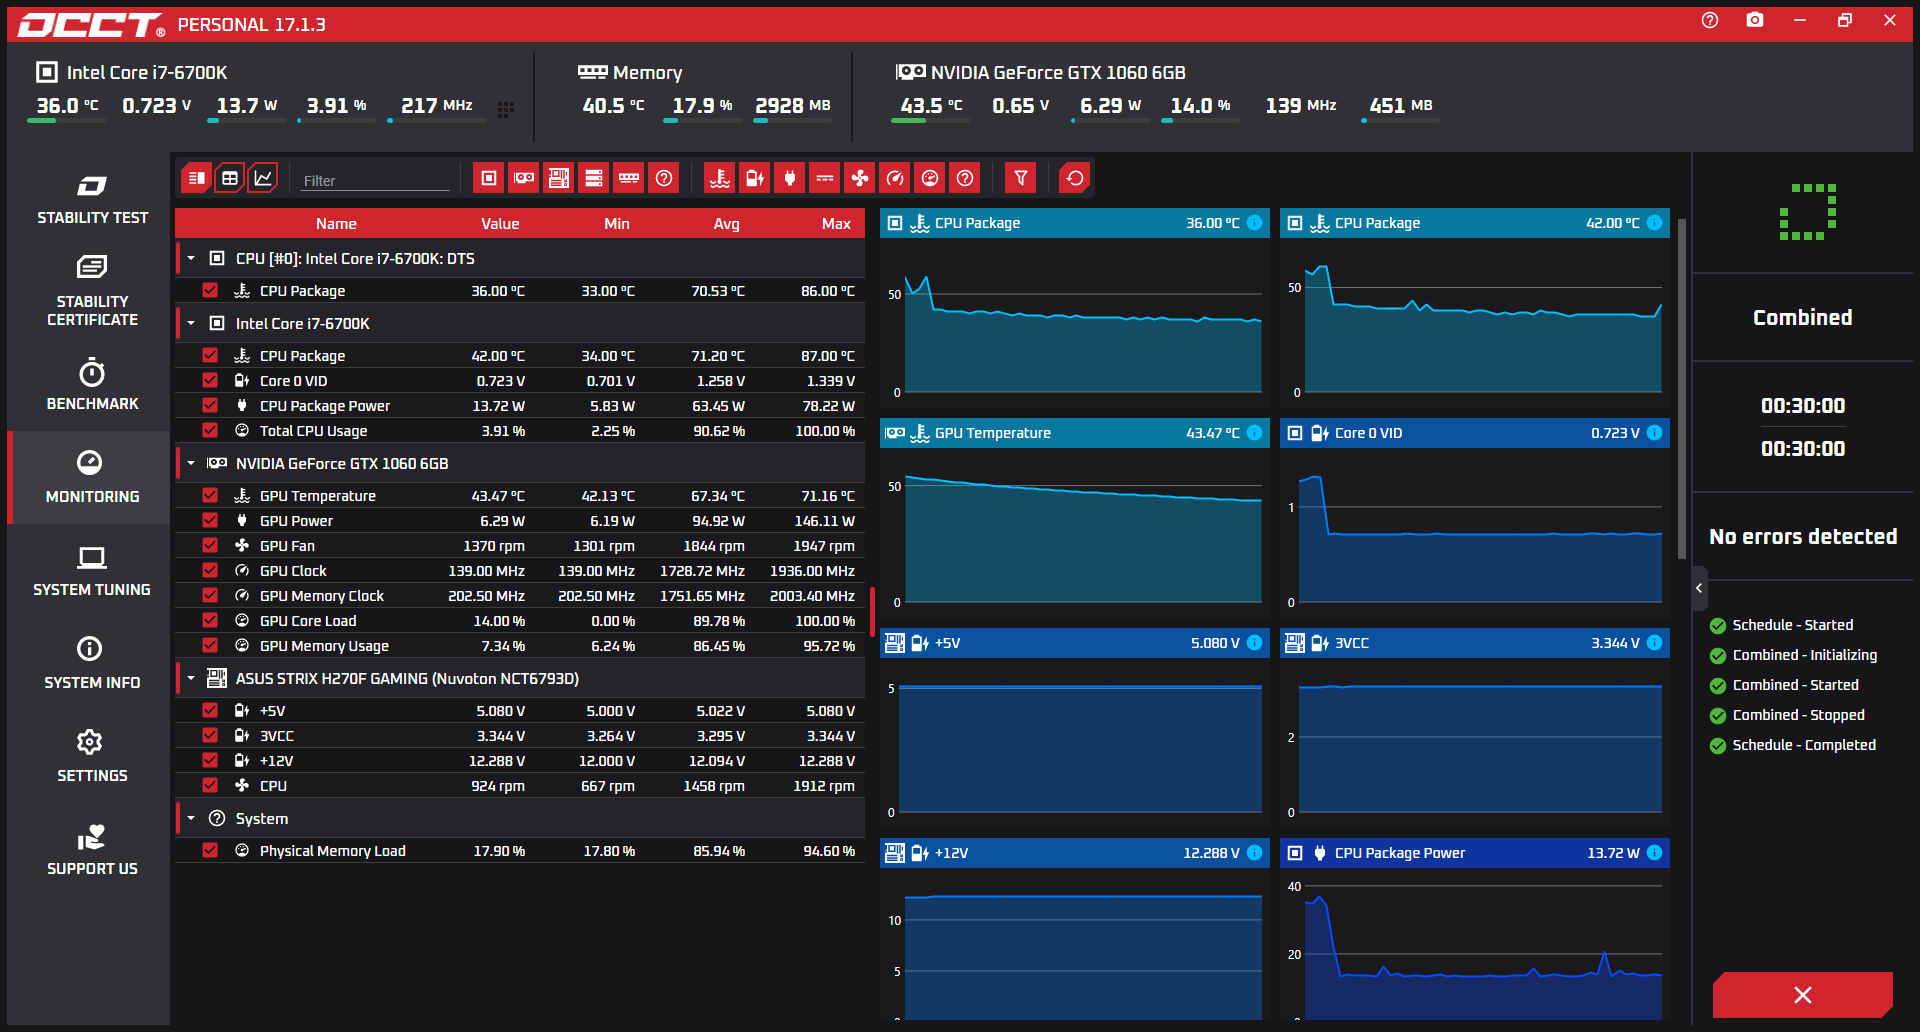Screen dimensions: 1920x1032
Task: Click the 'No errors detected' status text
Action: [x=1803, y=536]
